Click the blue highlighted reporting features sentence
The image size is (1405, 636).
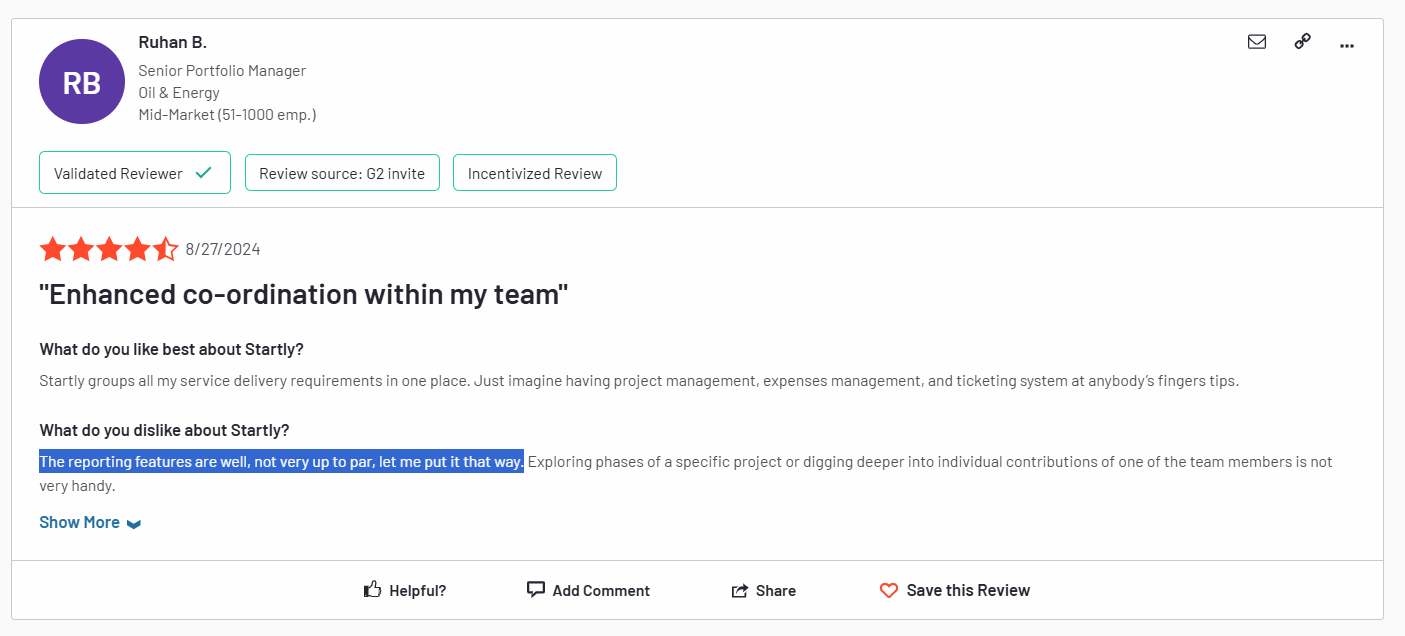point(281,462)
